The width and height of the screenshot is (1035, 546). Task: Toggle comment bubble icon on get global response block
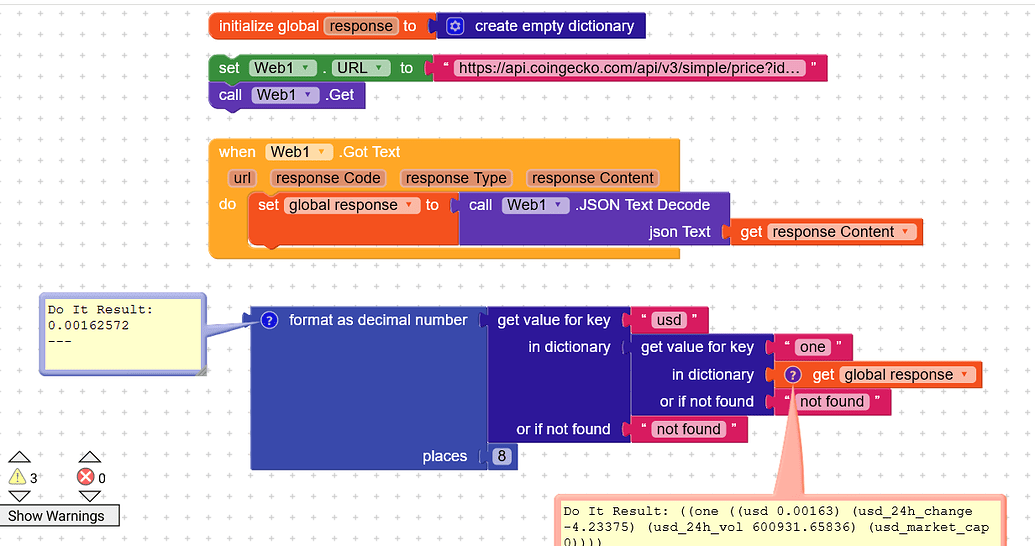coord(792,375)
